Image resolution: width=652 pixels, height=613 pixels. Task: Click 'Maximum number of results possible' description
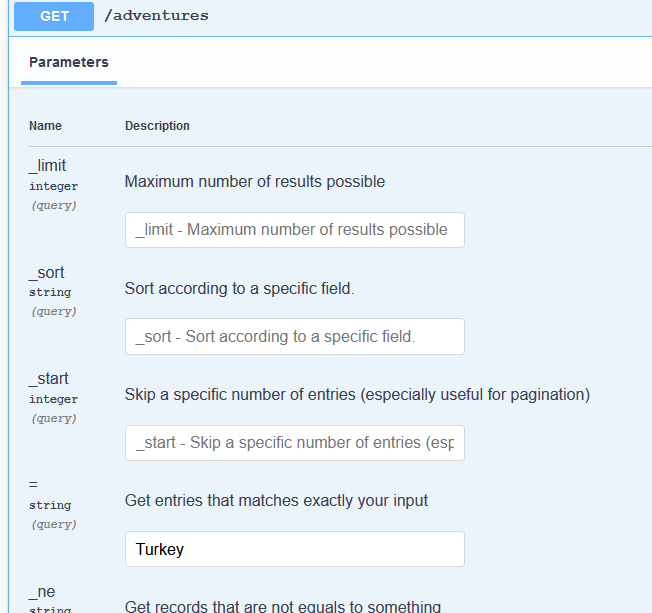(x=254, y=182)
